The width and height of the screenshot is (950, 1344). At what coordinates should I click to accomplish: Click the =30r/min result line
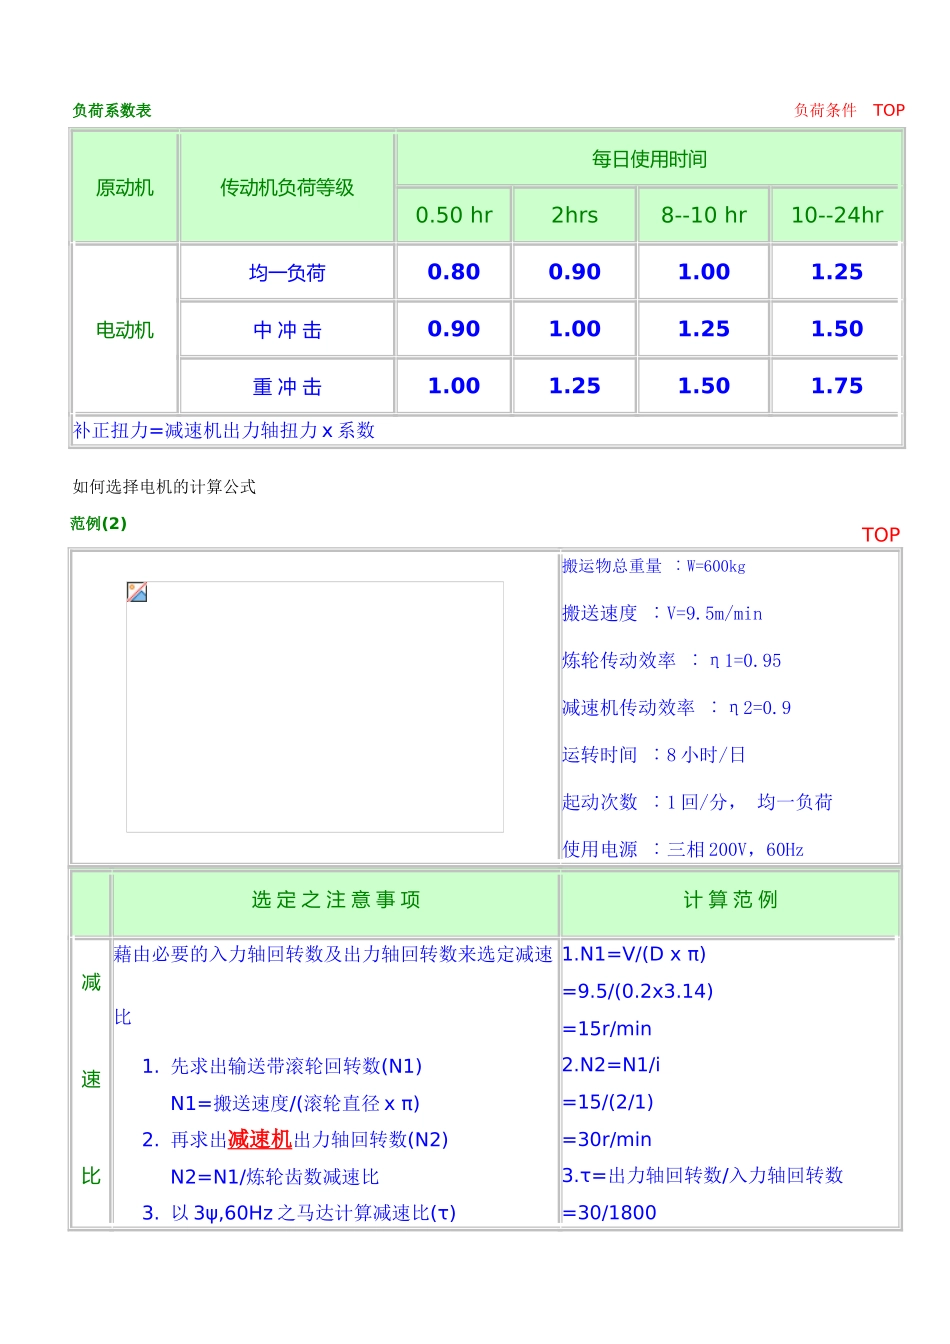tap(607, 1139)
